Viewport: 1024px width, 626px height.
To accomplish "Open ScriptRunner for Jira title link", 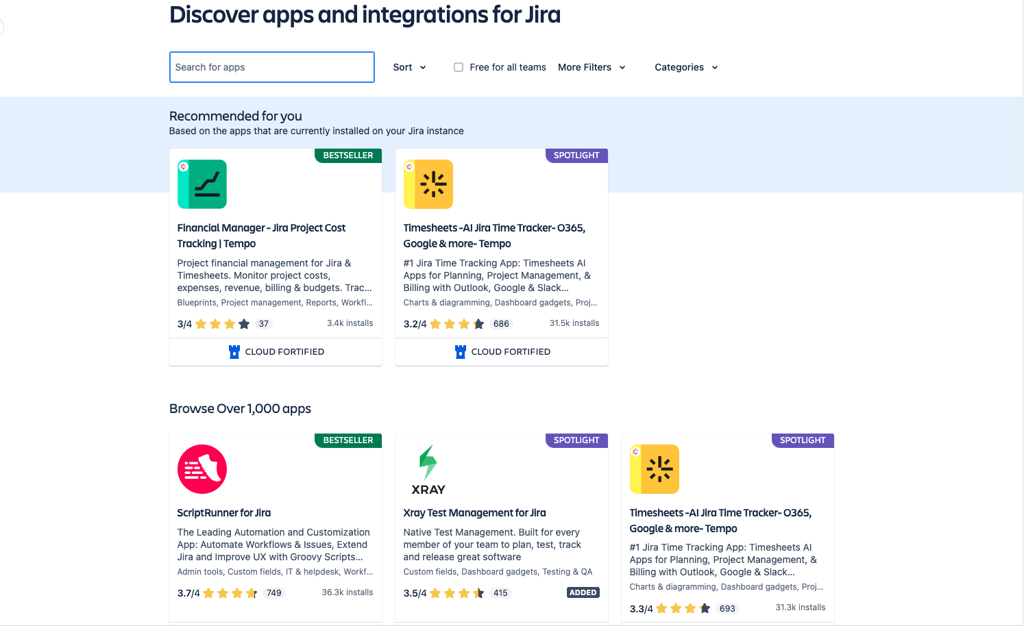I will (224, 513).
